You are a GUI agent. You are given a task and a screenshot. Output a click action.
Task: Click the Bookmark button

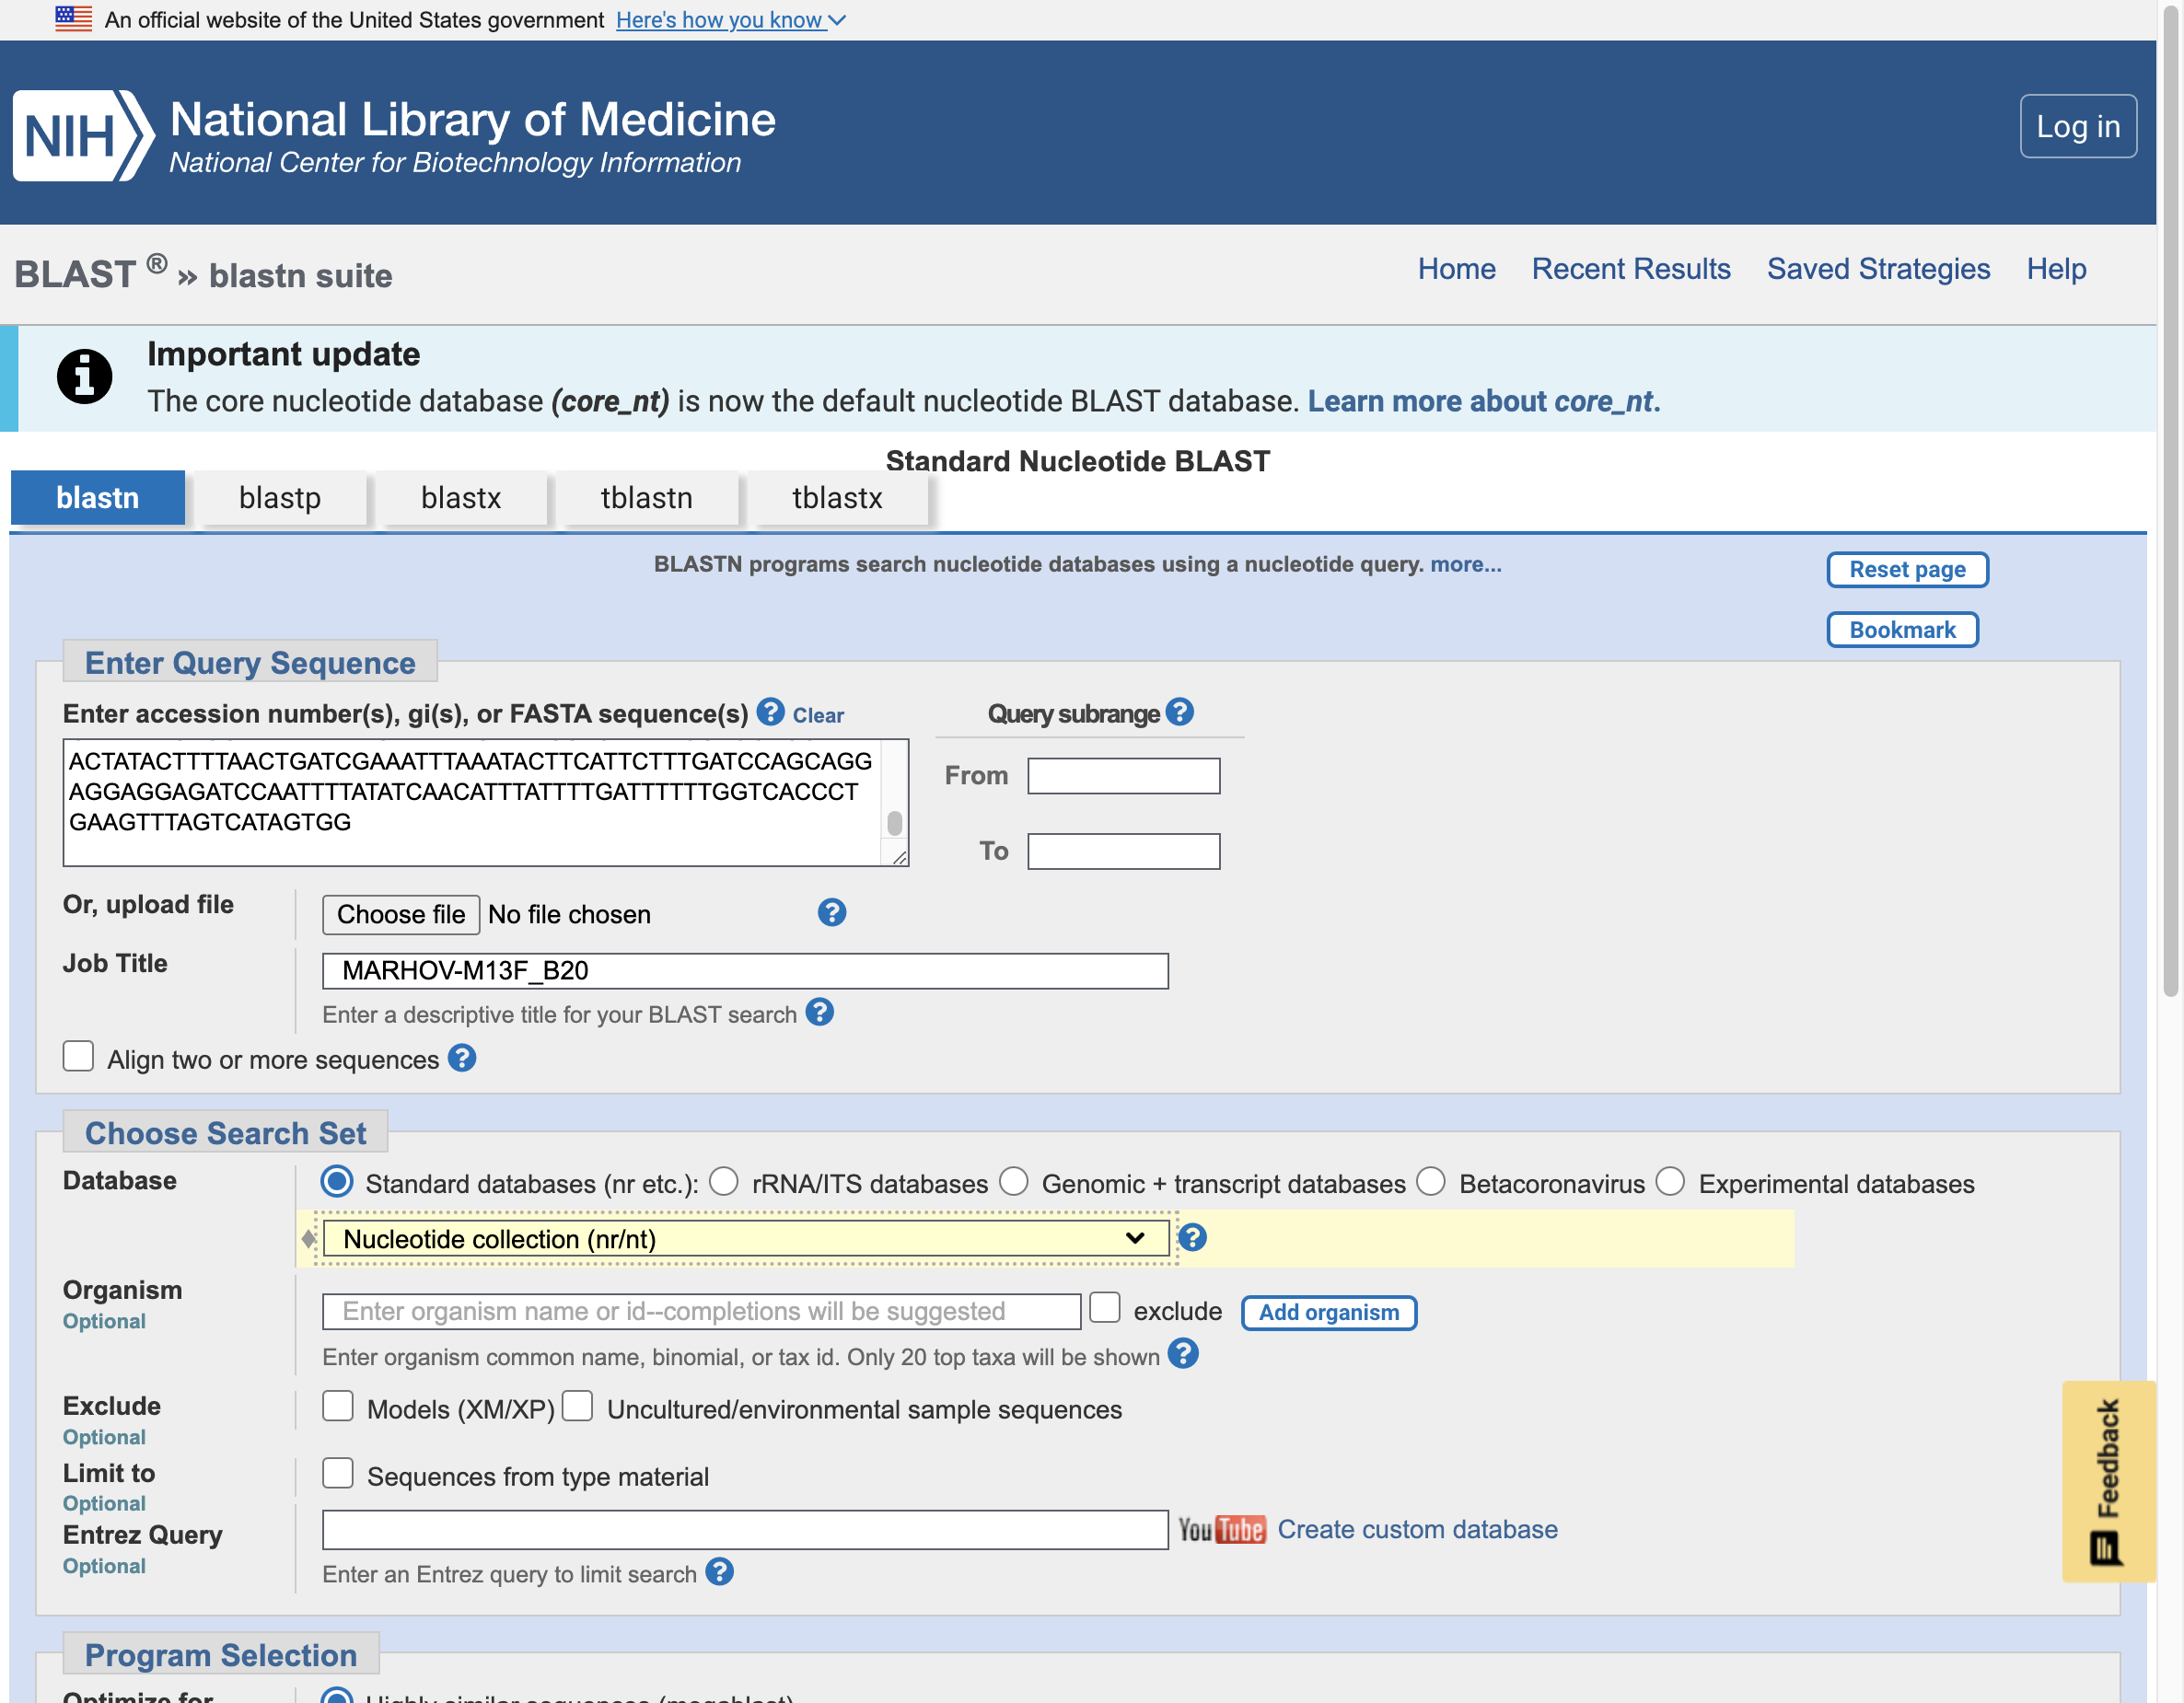(1902, 630)
